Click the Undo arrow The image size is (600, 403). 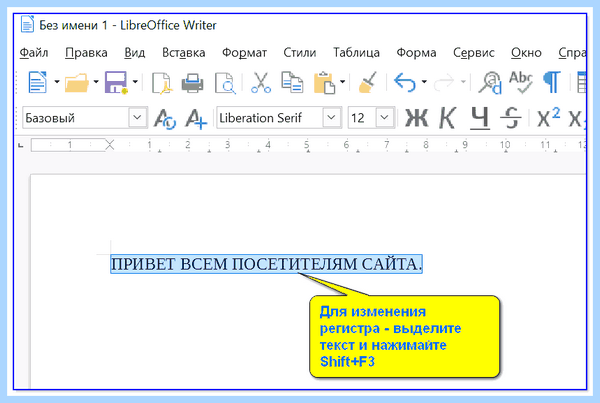coord(405,82)
